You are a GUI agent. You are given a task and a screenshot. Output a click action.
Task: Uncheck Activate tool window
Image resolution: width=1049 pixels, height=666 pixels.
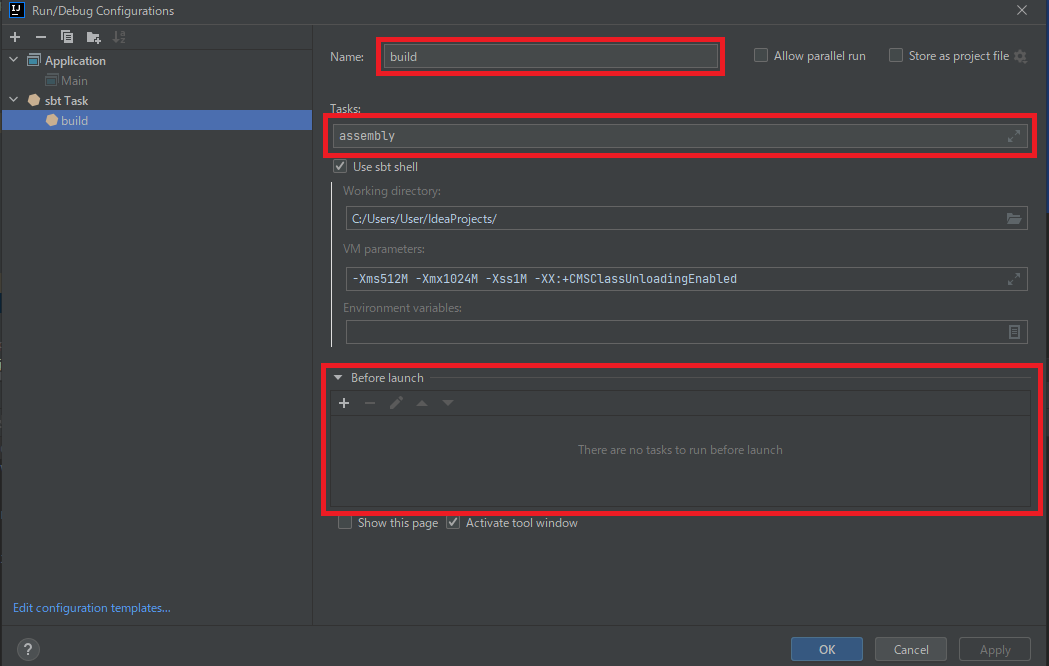coord(453,522)
